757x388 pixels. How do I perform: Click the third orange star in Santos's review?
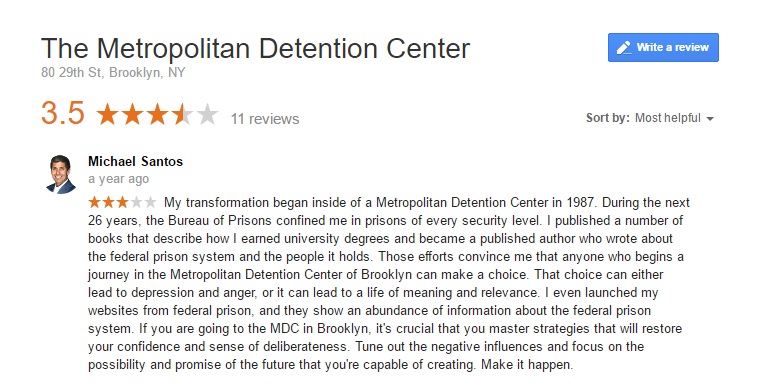pyautogui.click(x=123, y=202)
